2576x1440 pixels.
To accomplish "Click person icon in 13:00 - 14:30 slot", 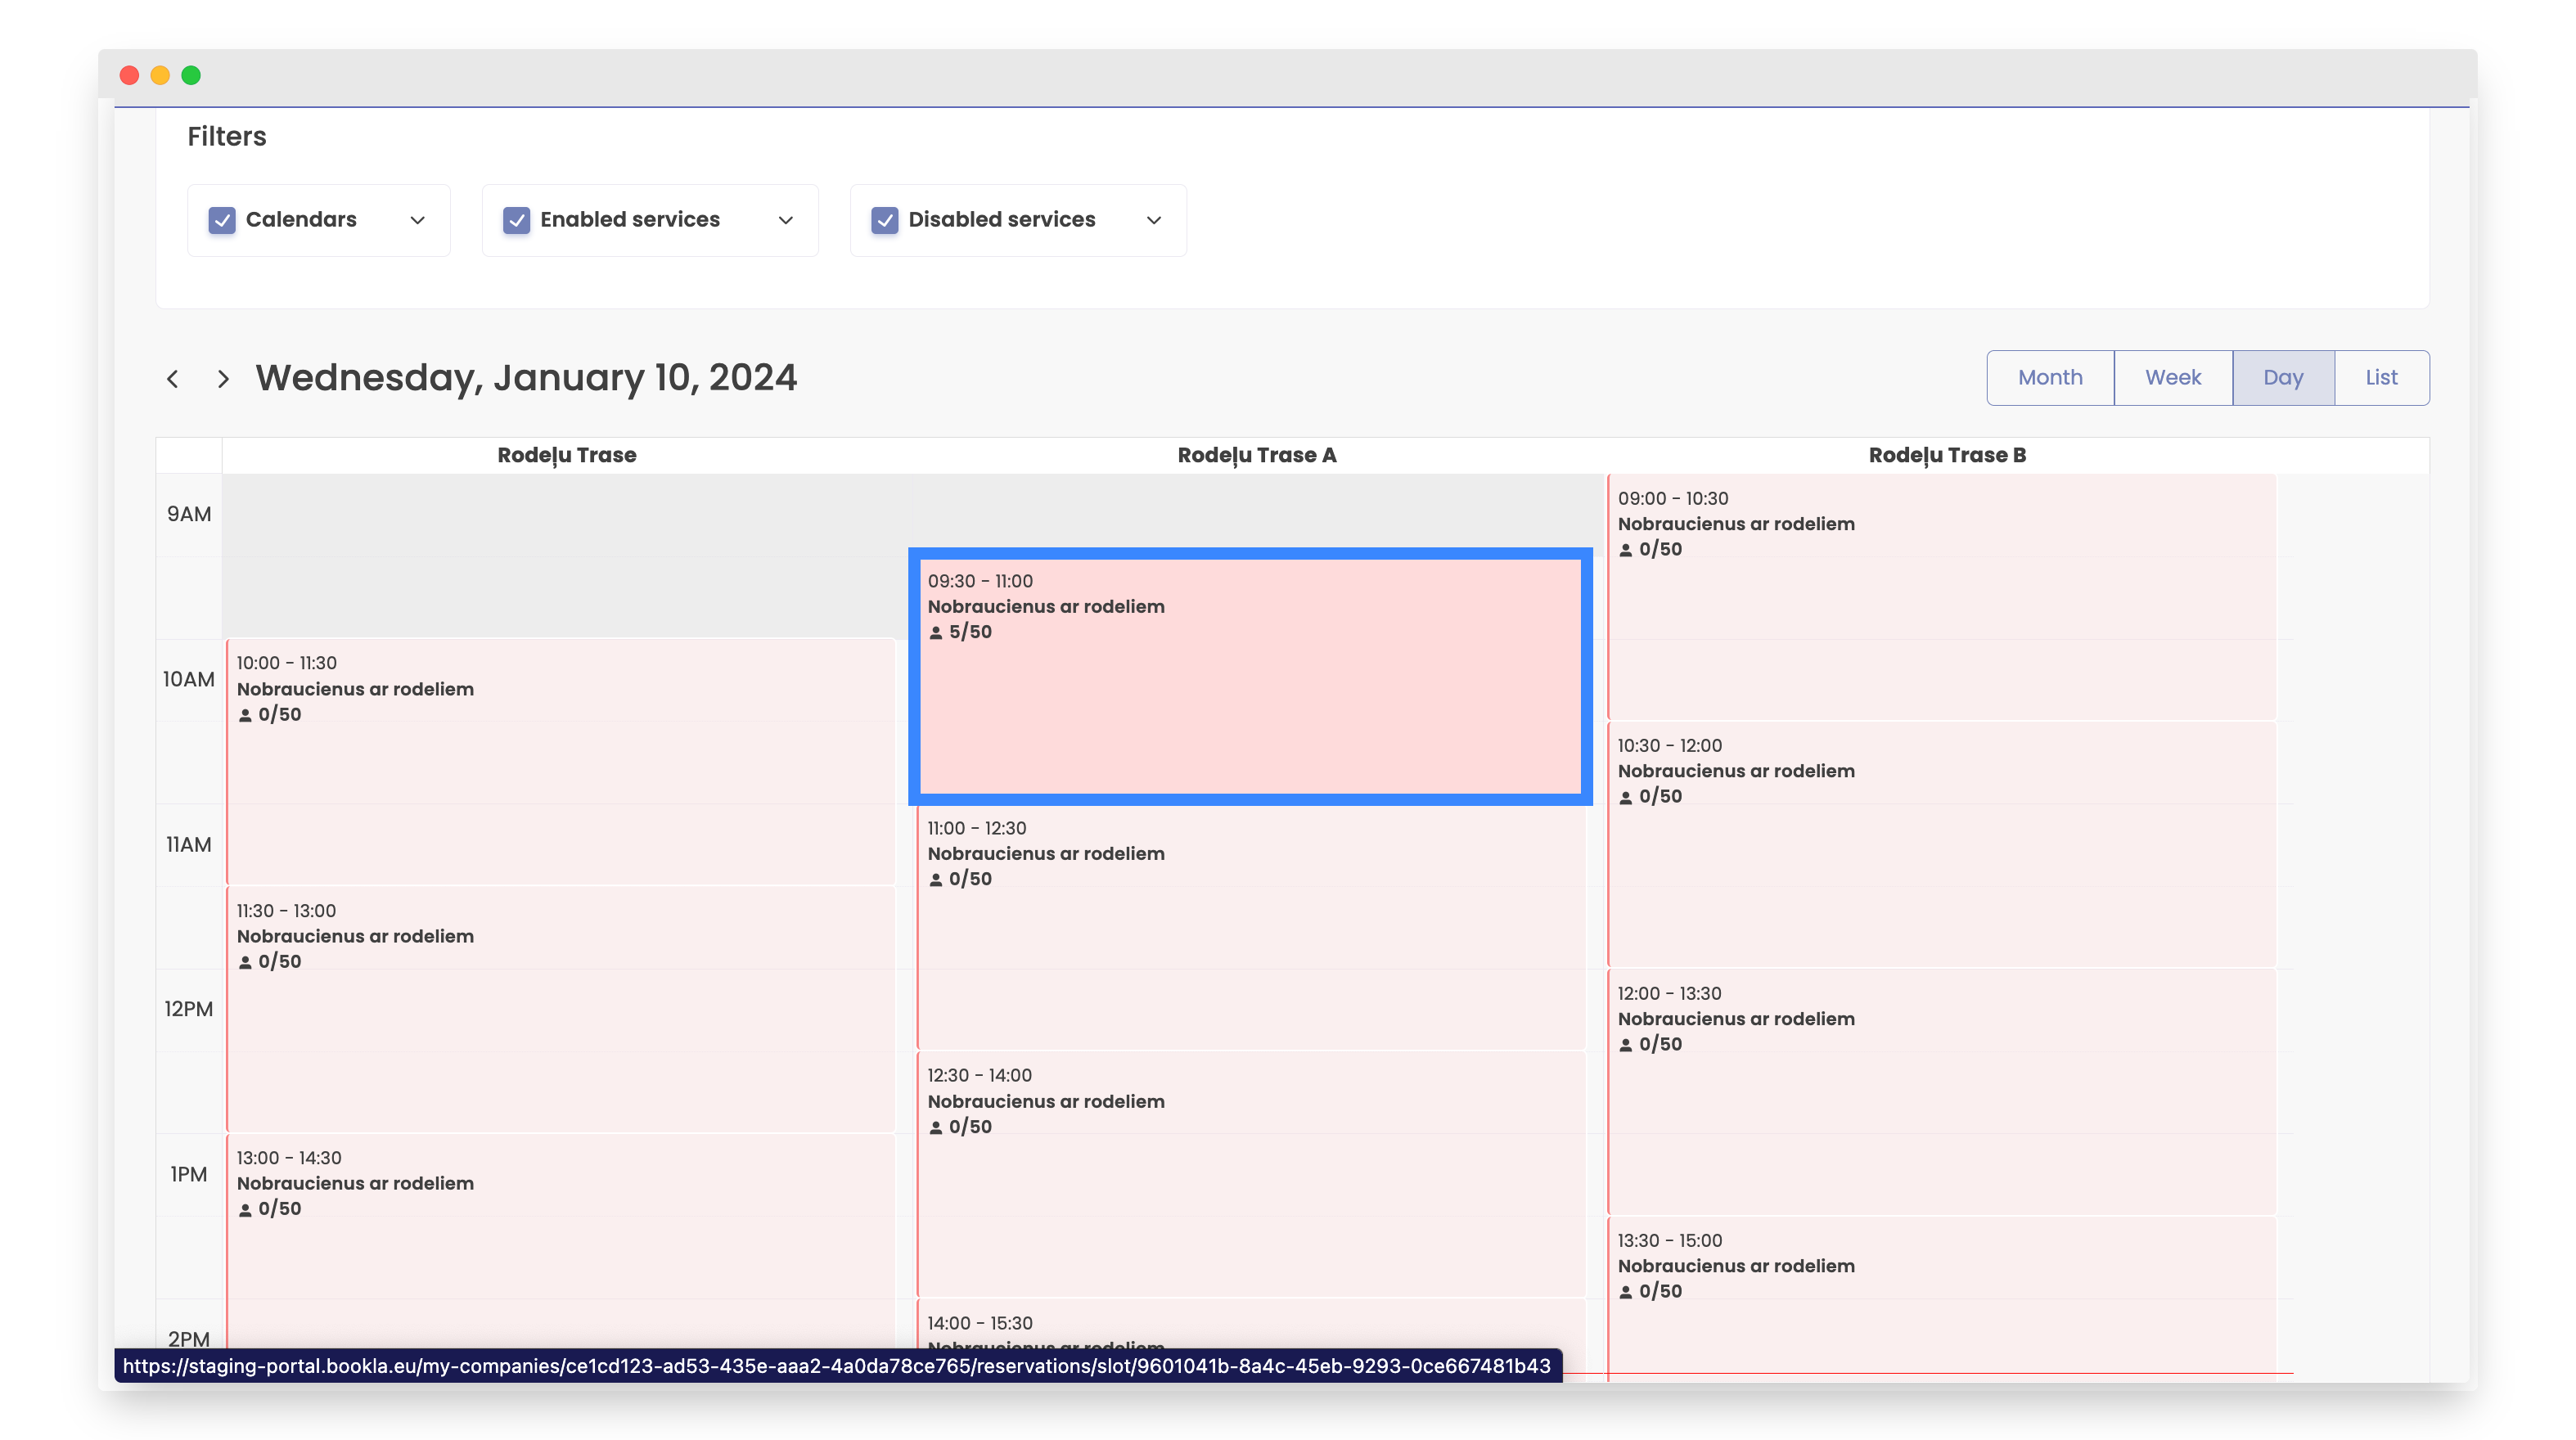I will click(x=245, y=1210).
